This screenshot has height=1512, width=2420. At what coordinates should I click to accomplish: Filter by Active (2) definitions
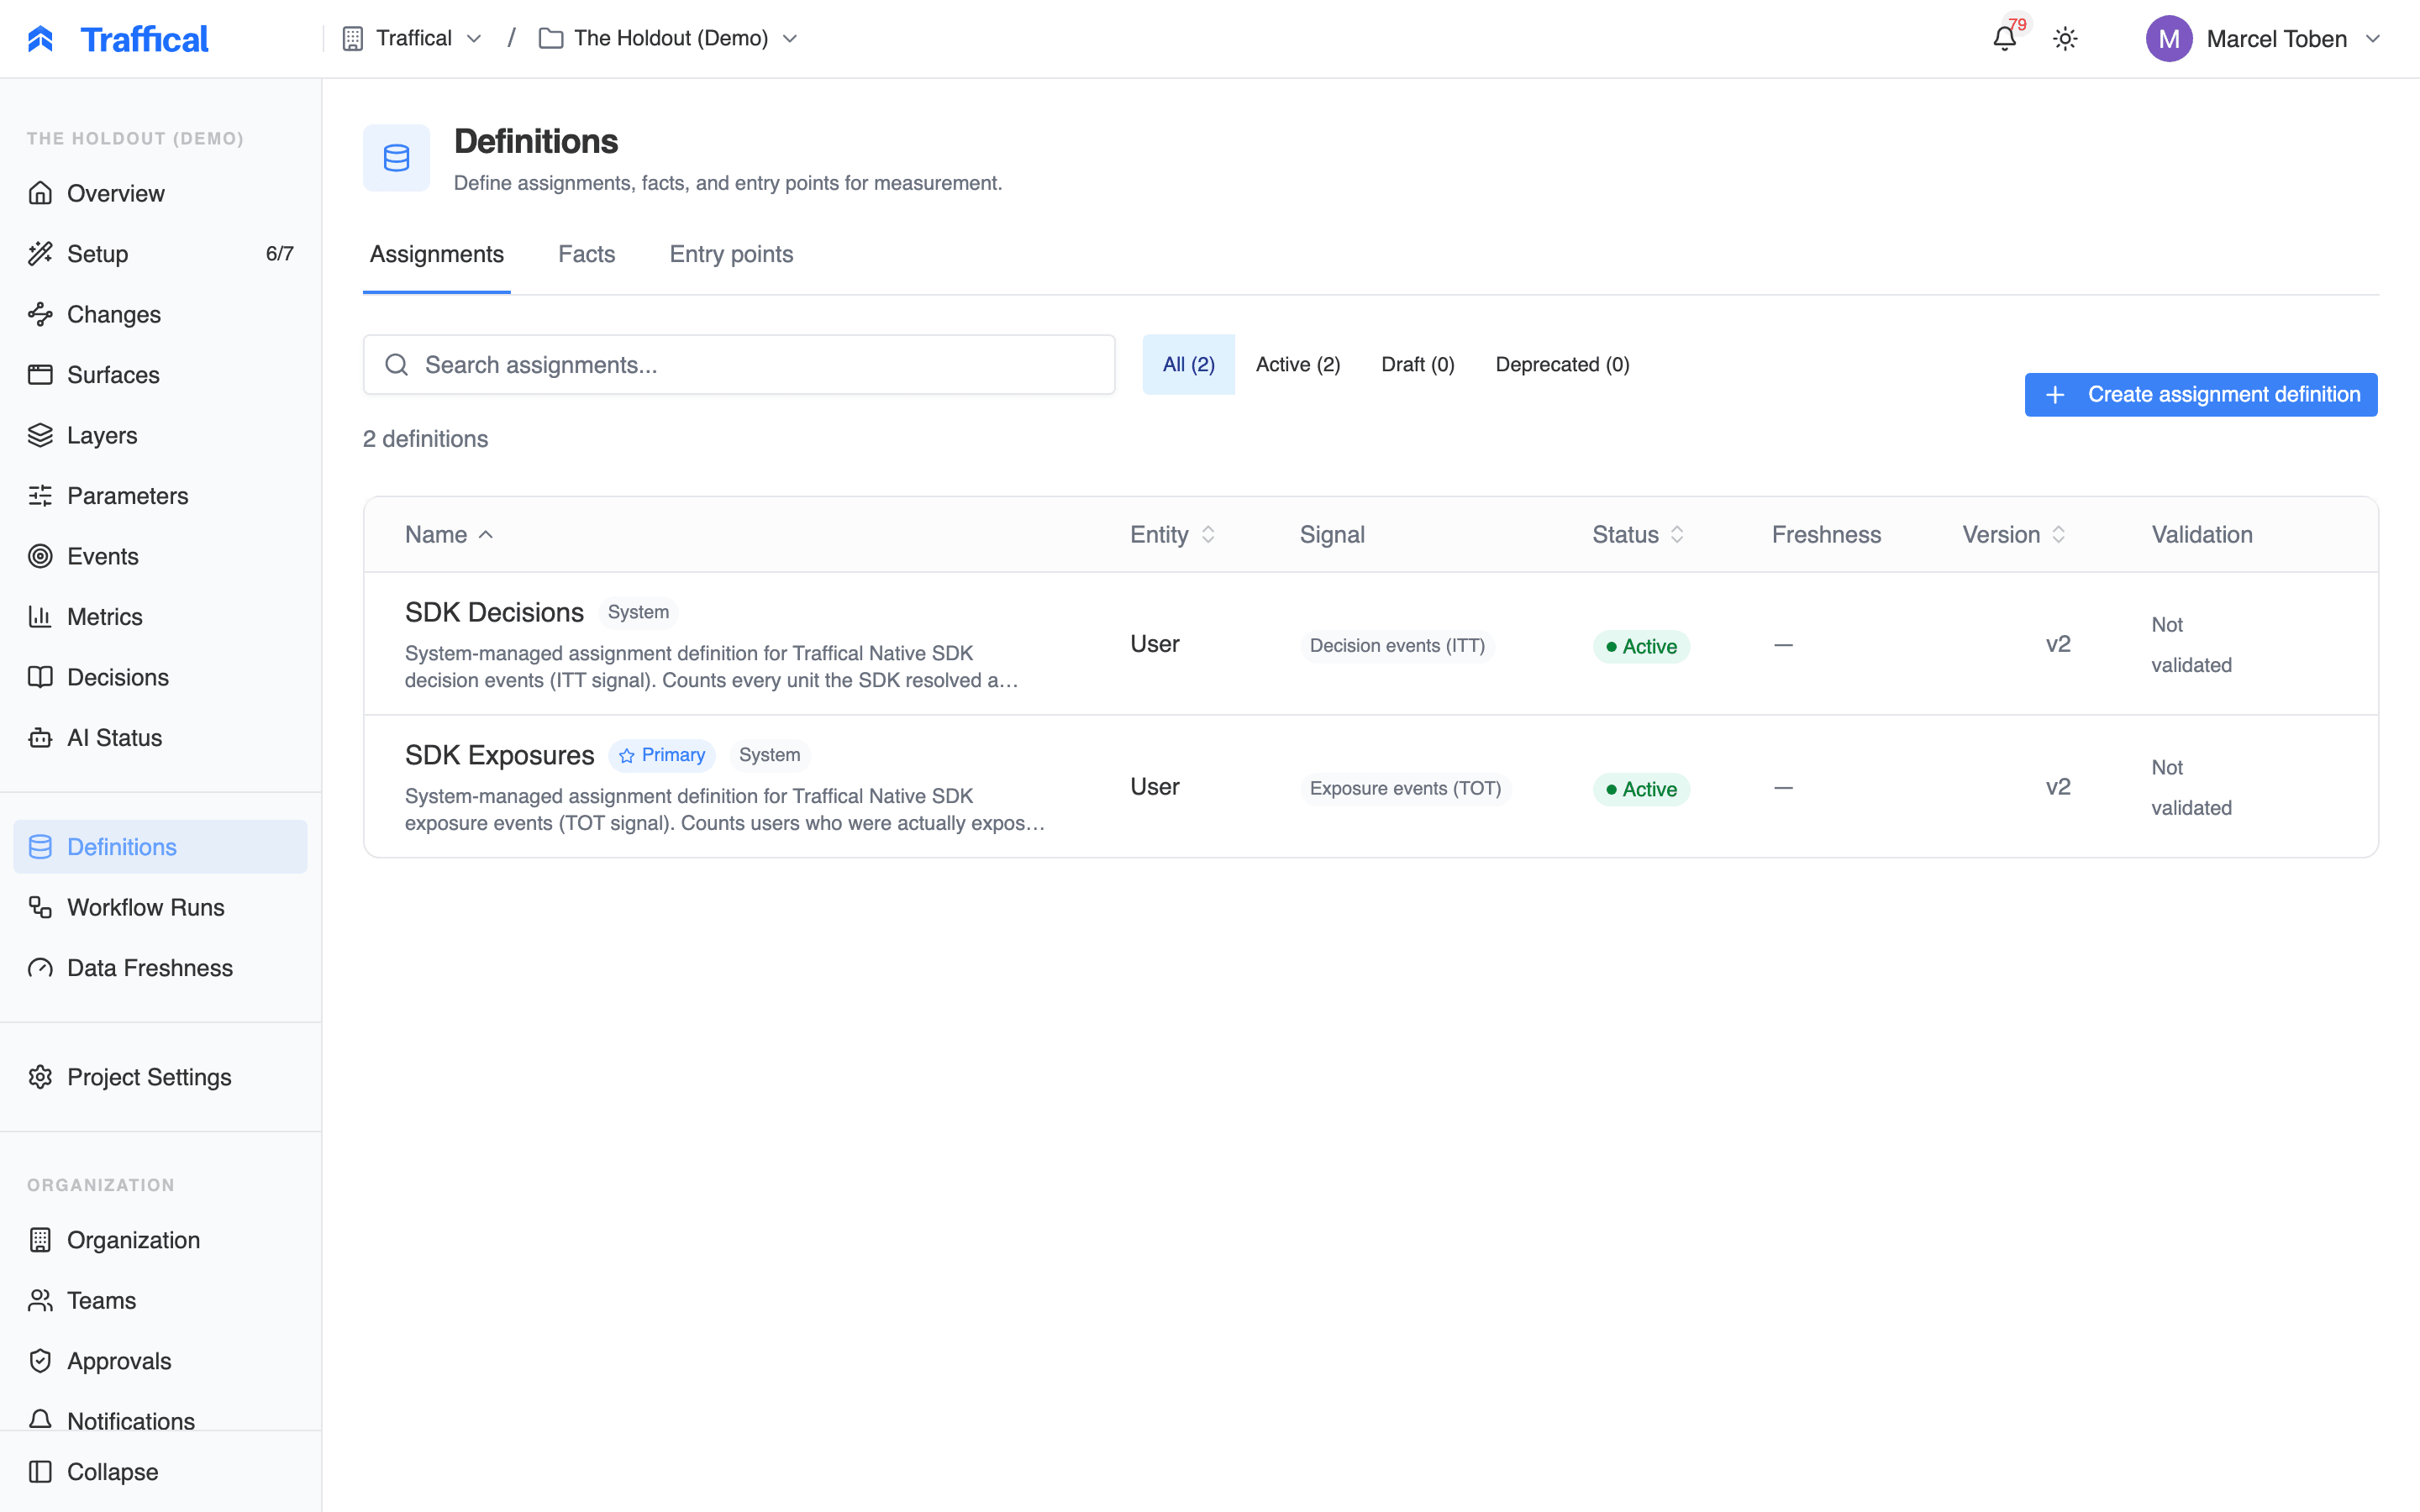(x=1298, y=365)
